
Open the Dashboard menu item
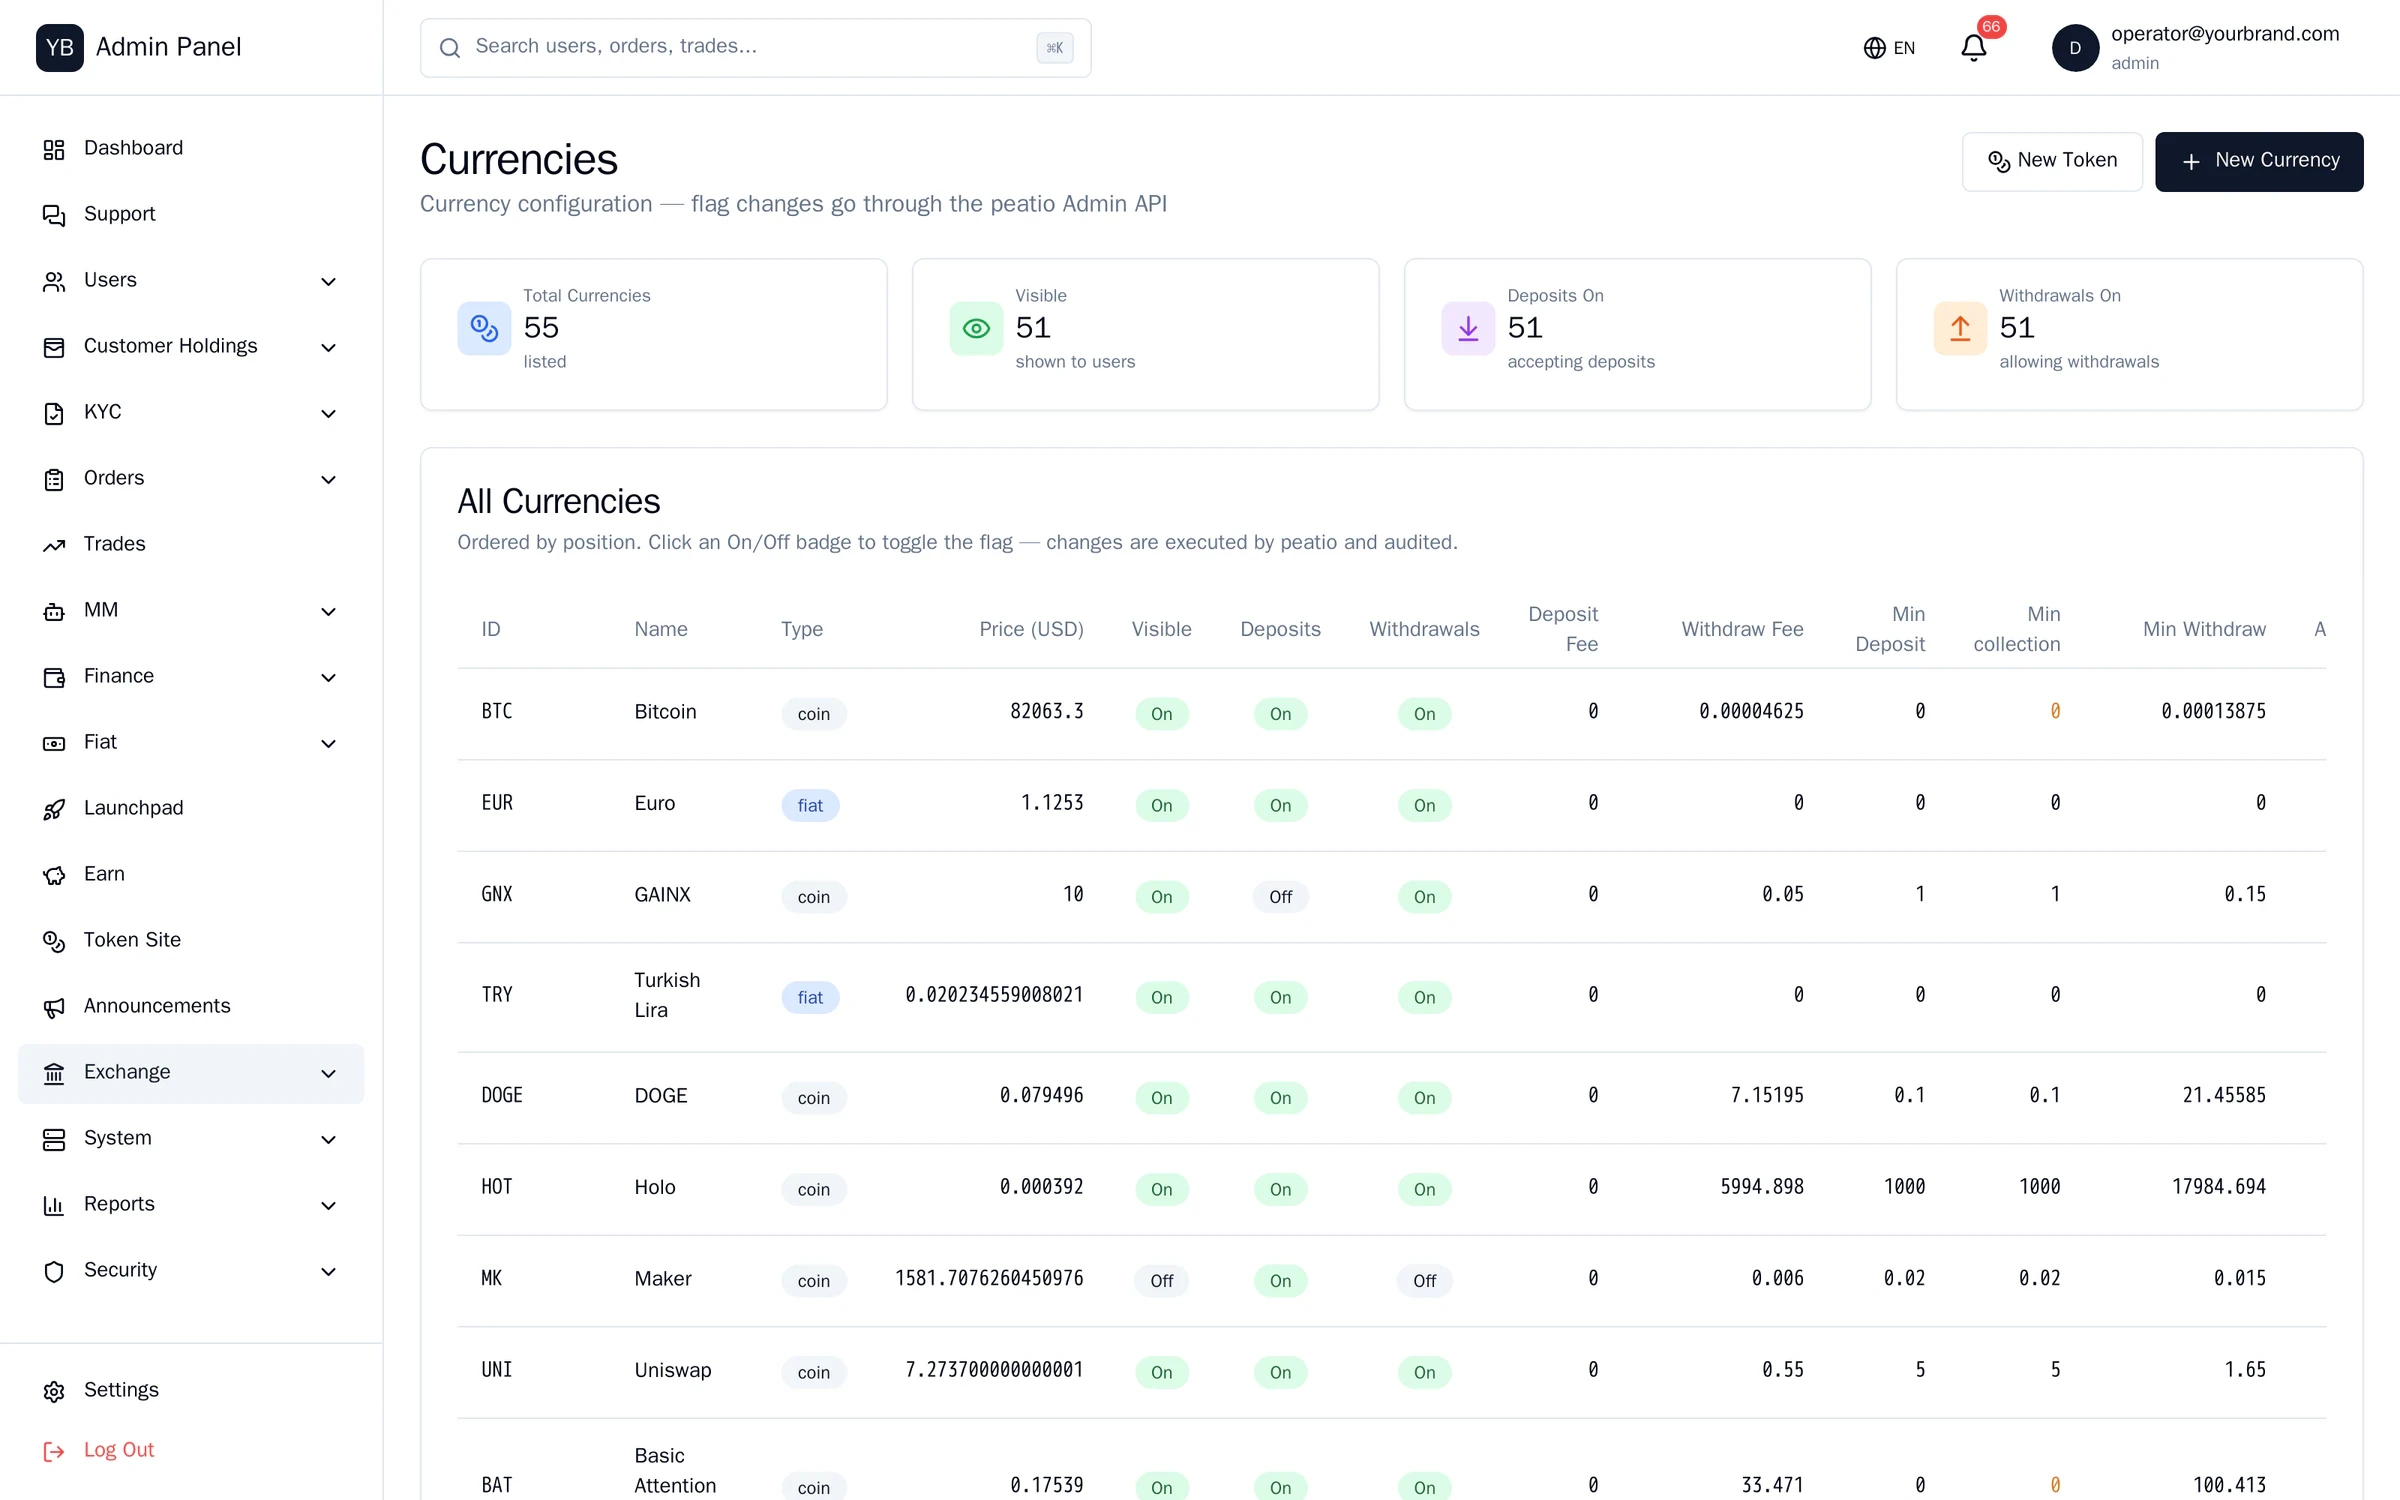pos(191,148)
